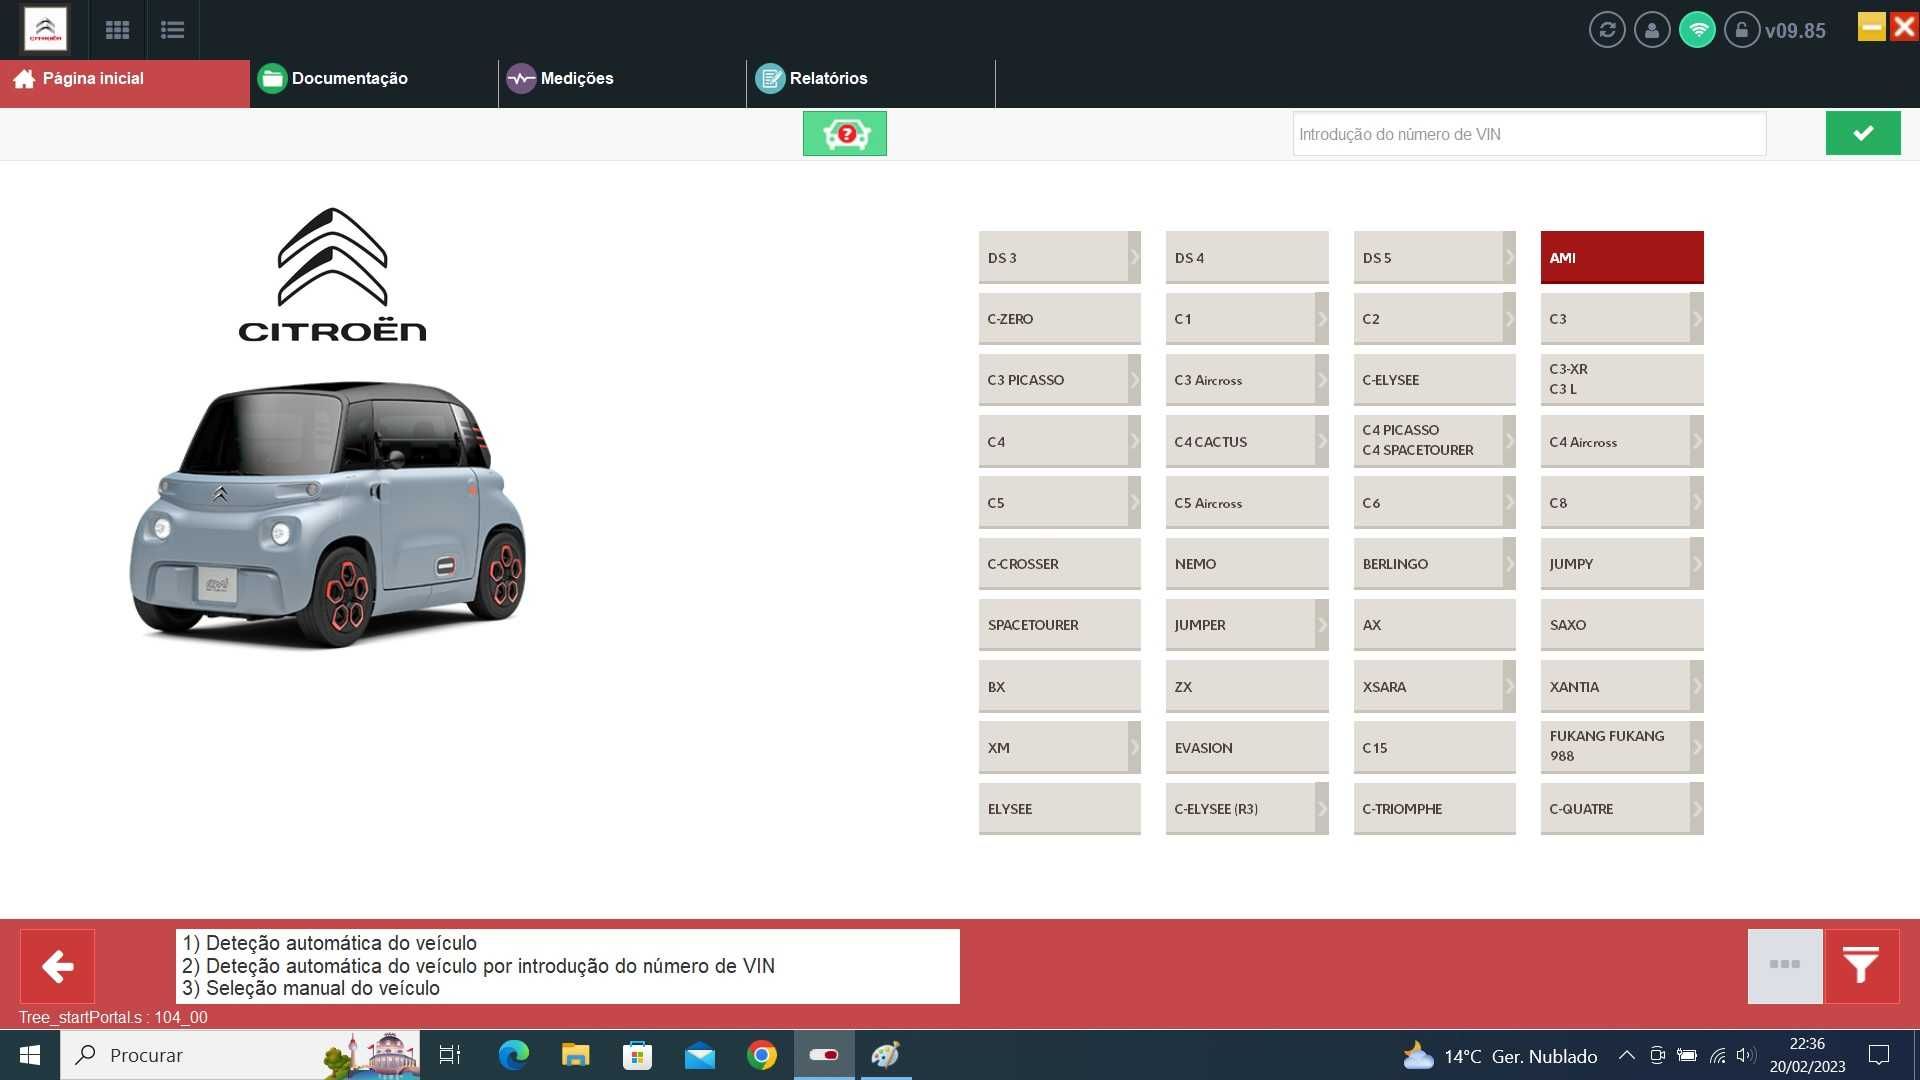Viewport: 1920px width, 1080px height.
Task: Expand the C1 model chevron
Action: coord(1322,319)
